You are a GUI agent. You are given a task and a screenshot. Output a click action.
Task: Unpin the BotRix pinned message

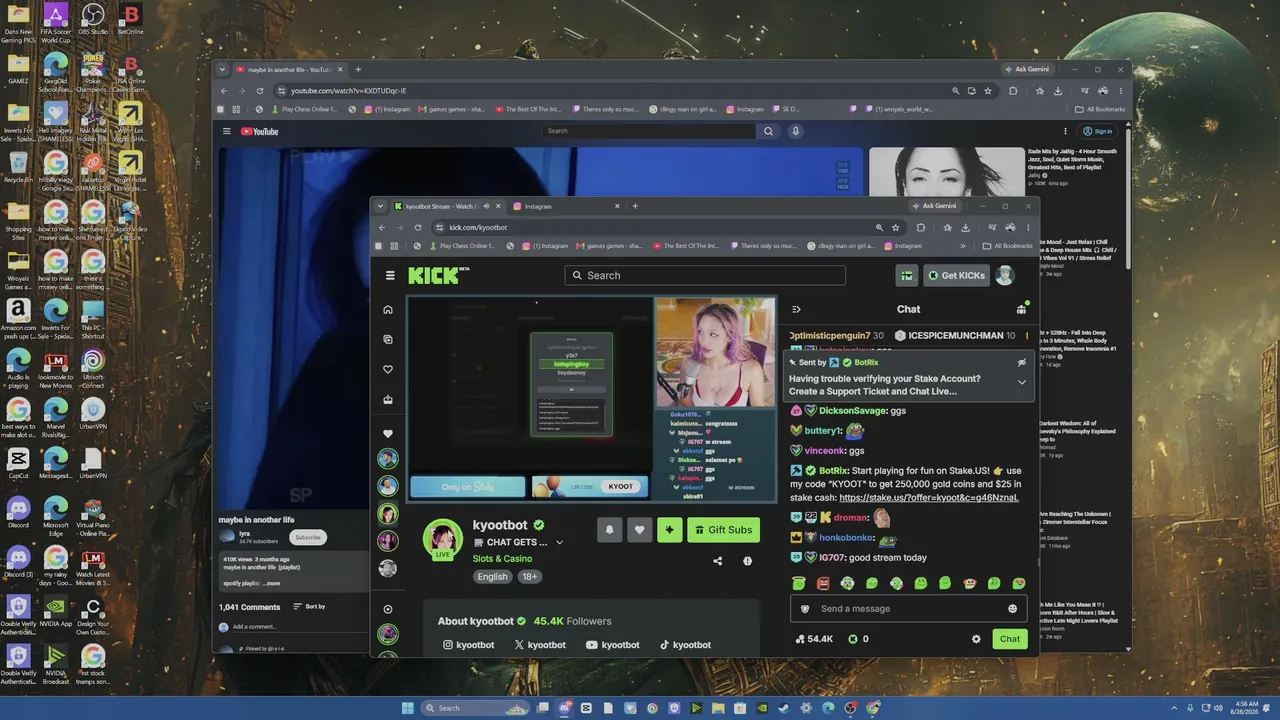(1021, 362)
